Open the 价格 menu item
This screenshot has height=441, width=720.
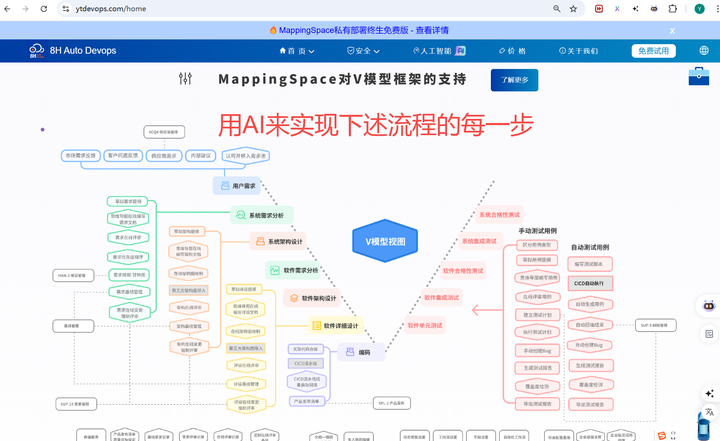[512, 51]
